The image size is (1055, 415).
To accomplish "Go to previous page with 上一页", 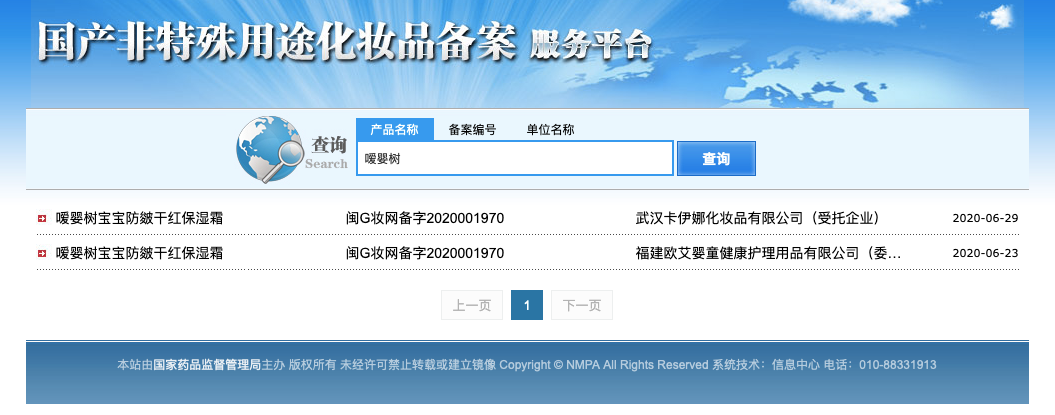I will tap(472, 306).
